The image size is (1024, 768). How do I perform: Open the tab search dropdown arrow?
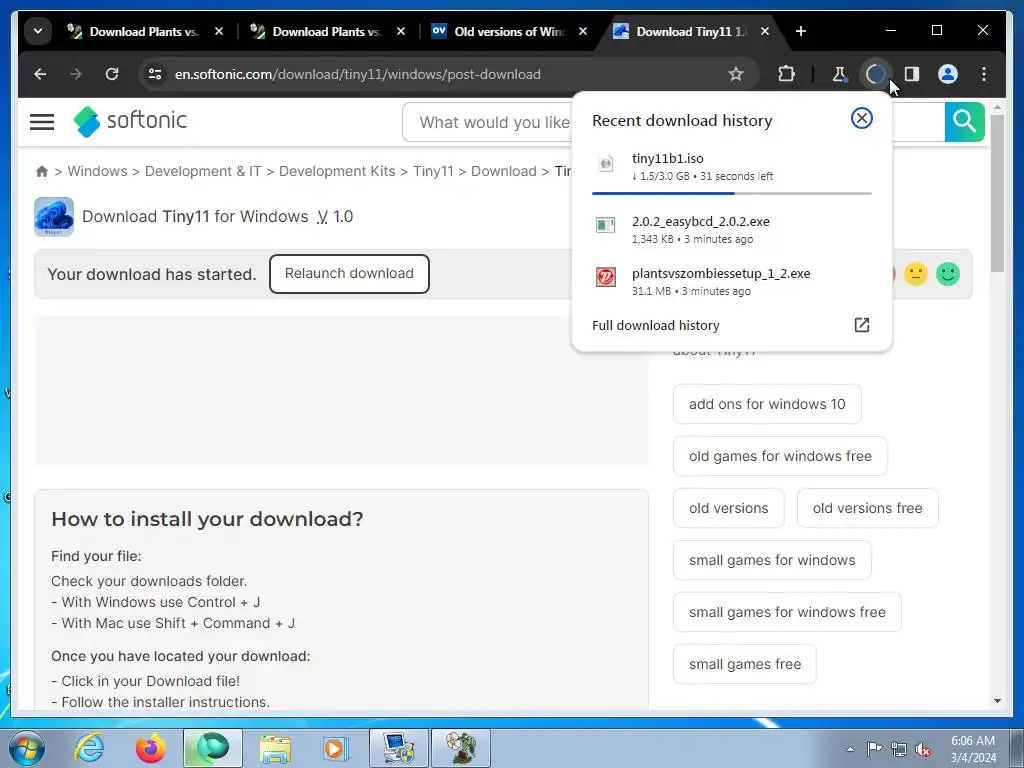tap(38, 31)
